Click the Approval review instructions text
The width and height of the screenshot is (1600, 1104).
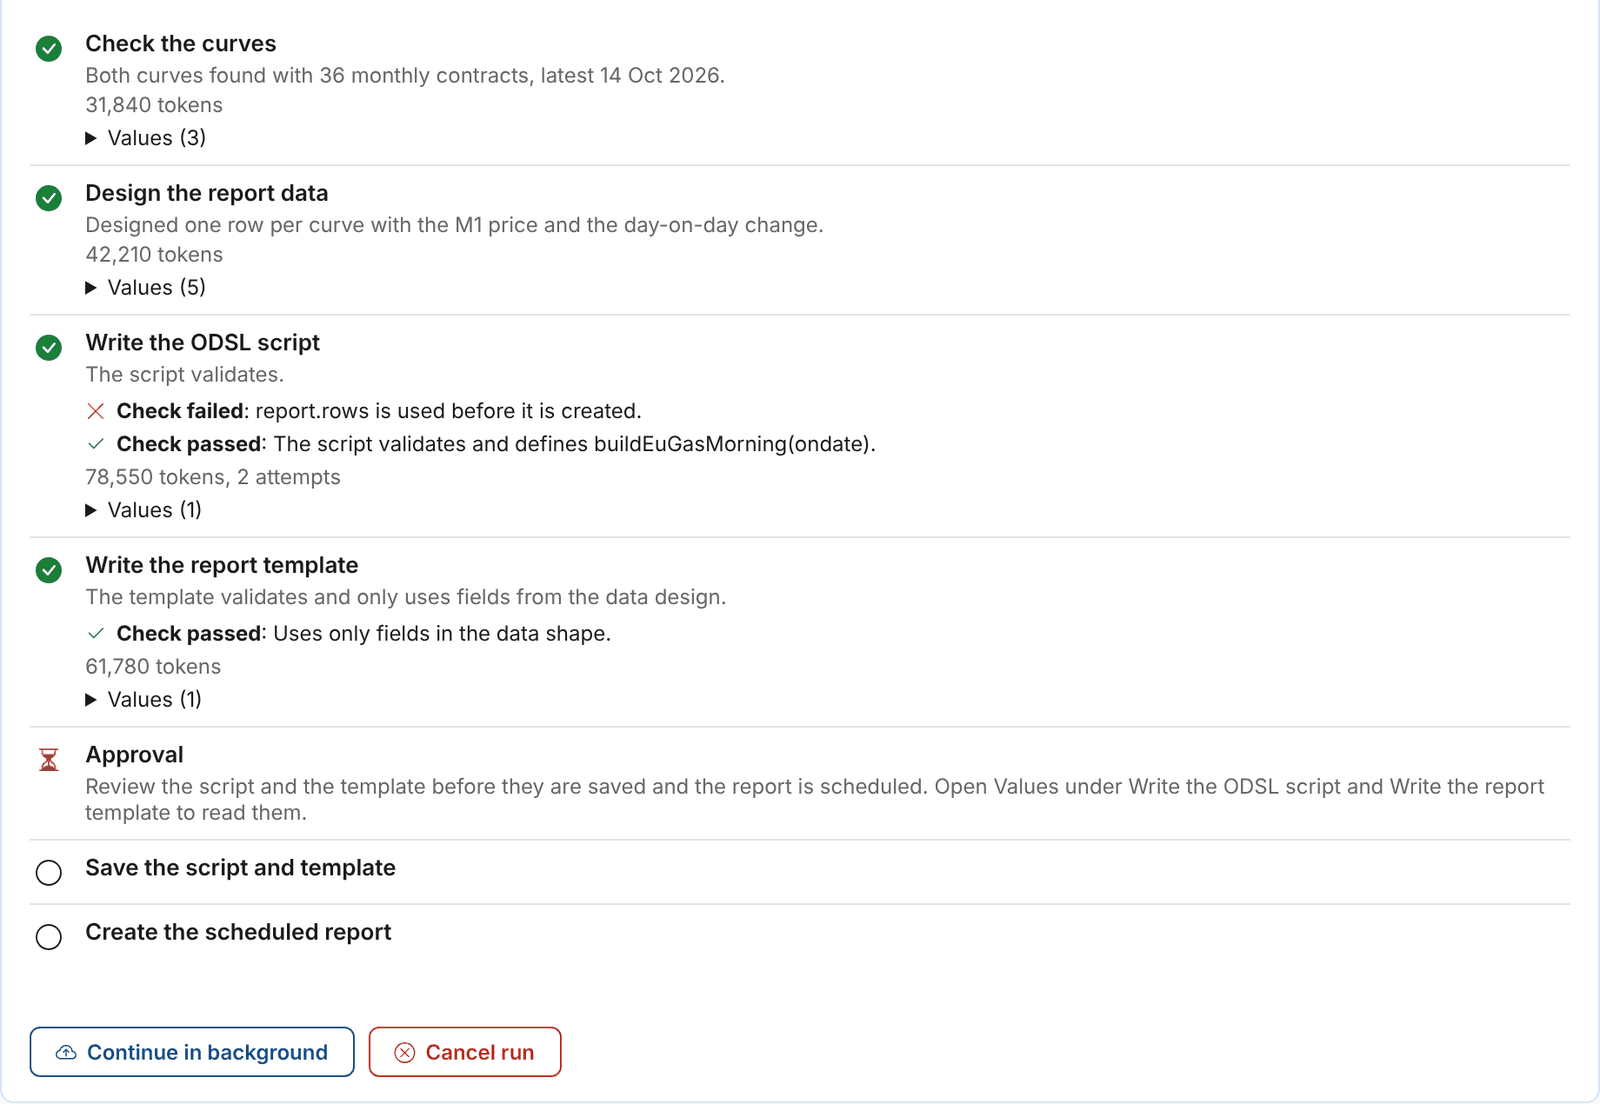[815, 799]
